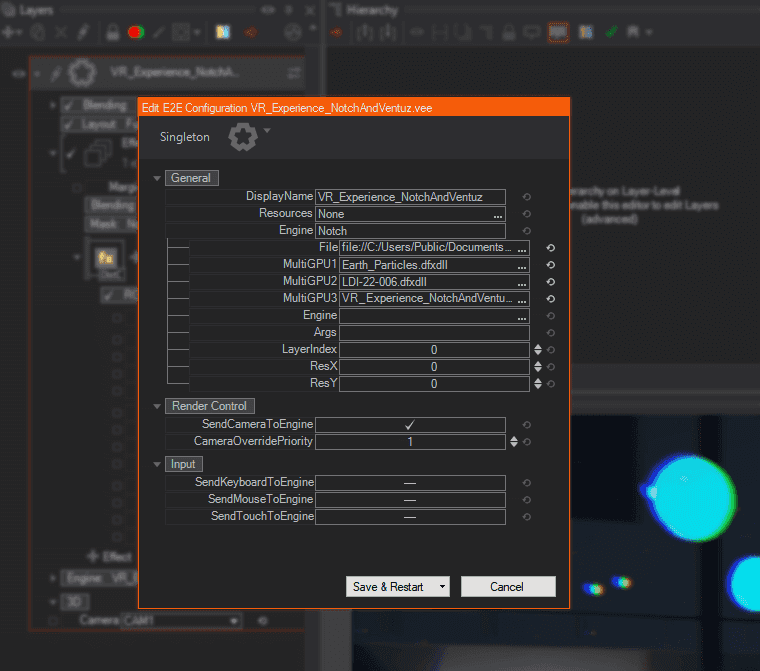Click the DisplayName text field
This screenshot has width=760, height=671.
(x=410, y=197)
